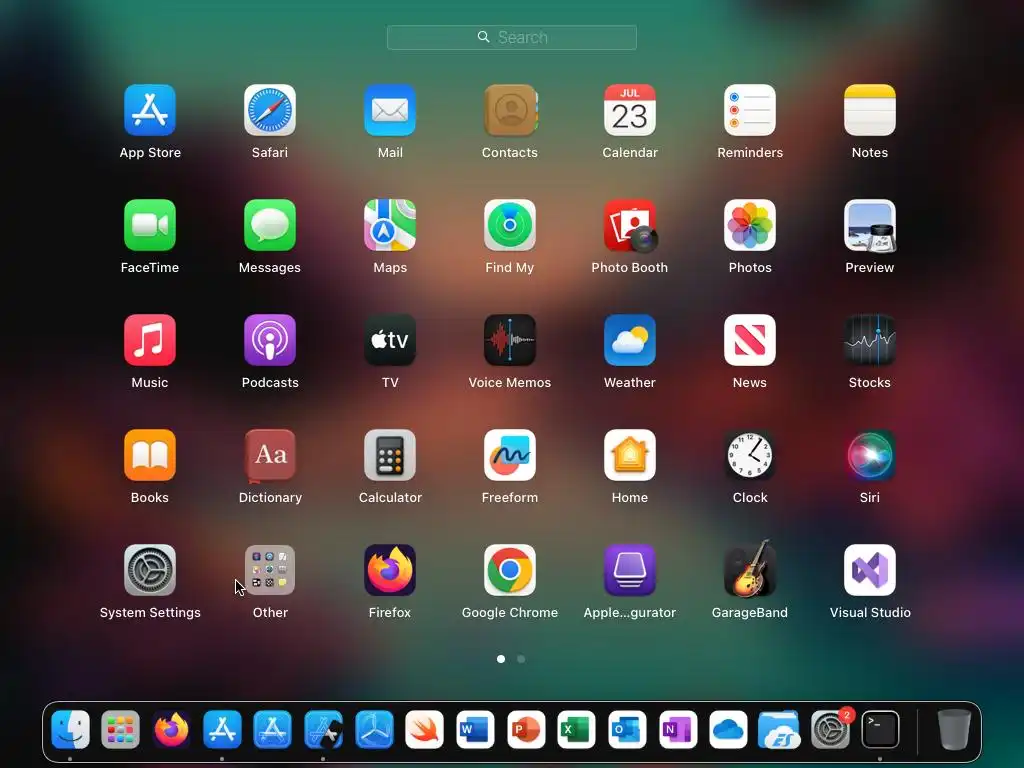Open Photo Booth
This screenshot has height=768, width=1024.
630,225
